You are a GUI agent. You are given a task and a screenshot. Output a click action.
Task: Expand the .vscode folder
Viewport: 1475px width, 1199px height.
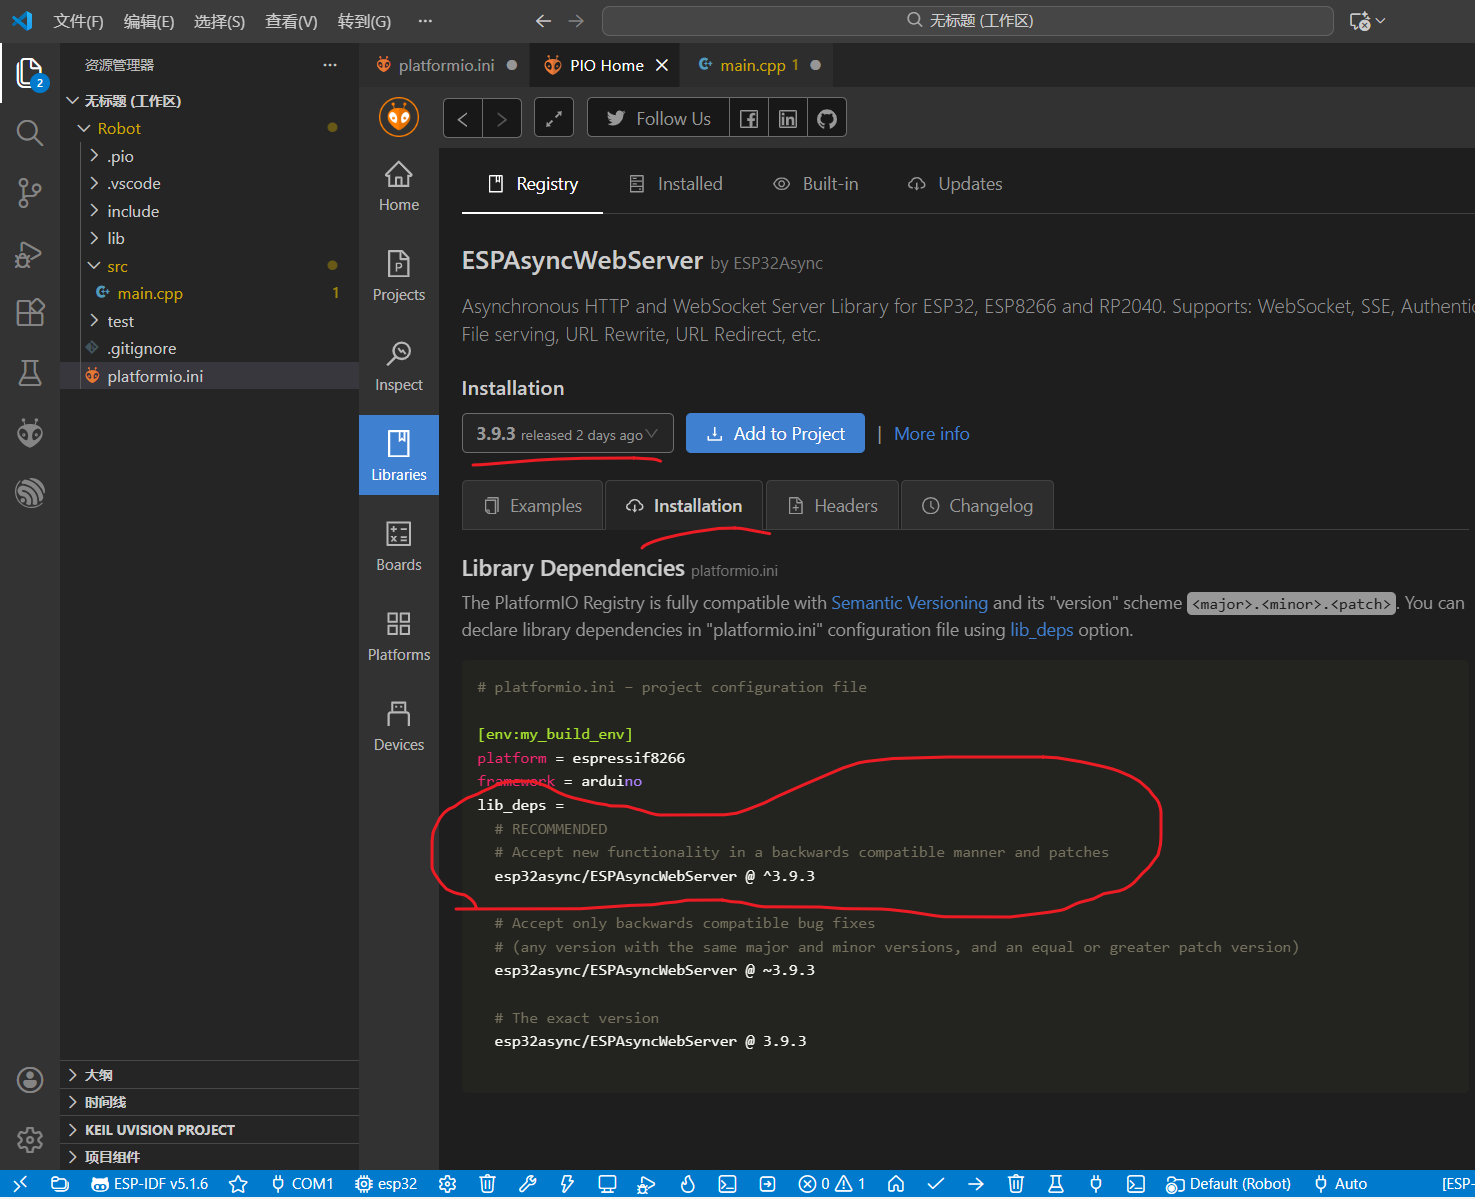click(94, 183)
